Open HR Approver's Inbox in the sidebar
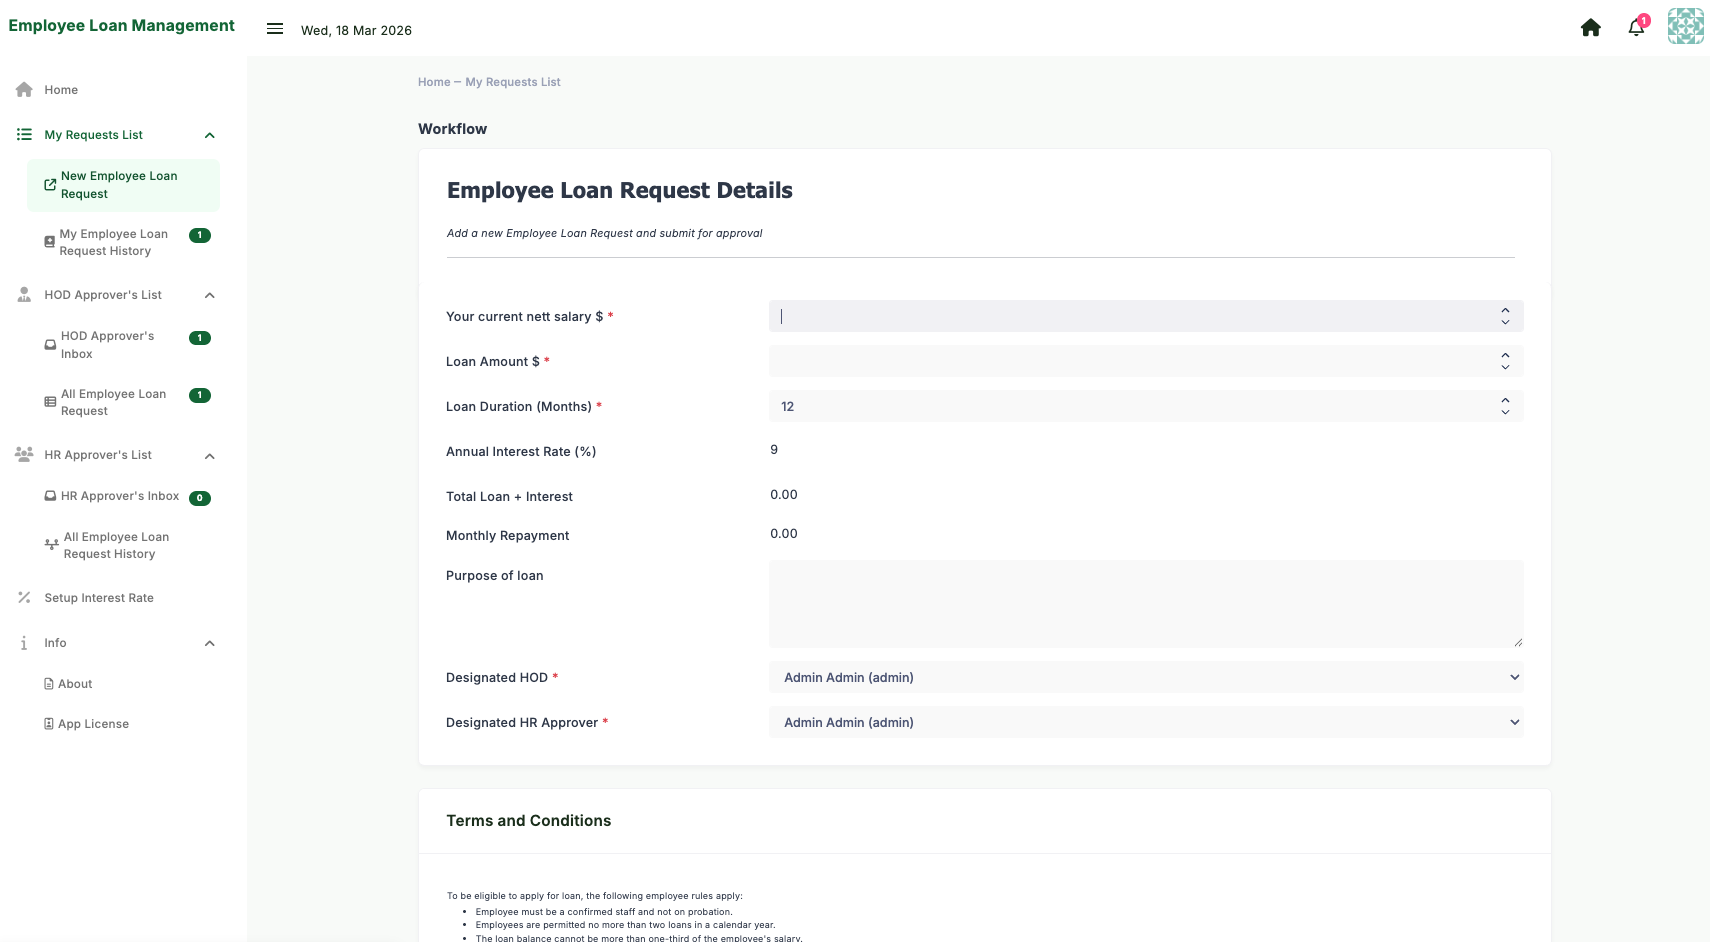The image size is (1710, 942). pyautogui.click(x=119, y=496)
